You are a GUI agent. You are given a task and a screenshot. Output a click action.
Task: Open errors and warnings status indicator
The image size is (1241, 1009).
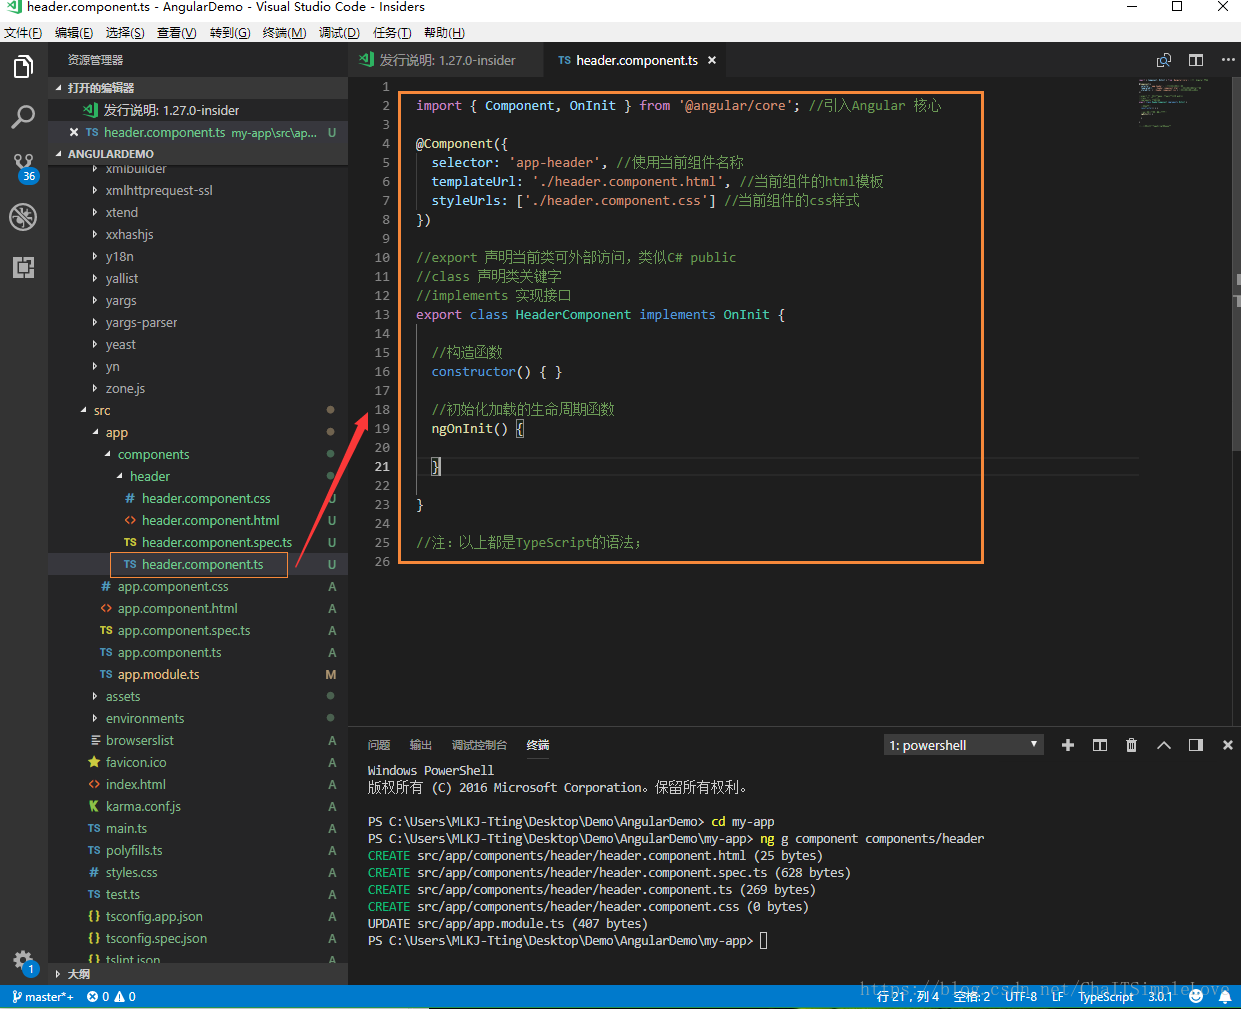click(x=111, y=997)
